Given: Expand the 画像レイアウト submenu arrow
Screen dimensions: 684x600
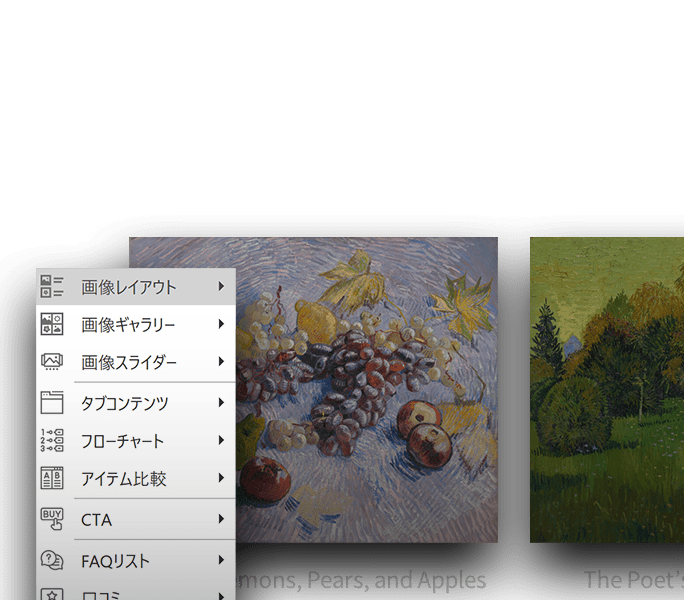Looking at the screenshot, I should click(222, 286).
